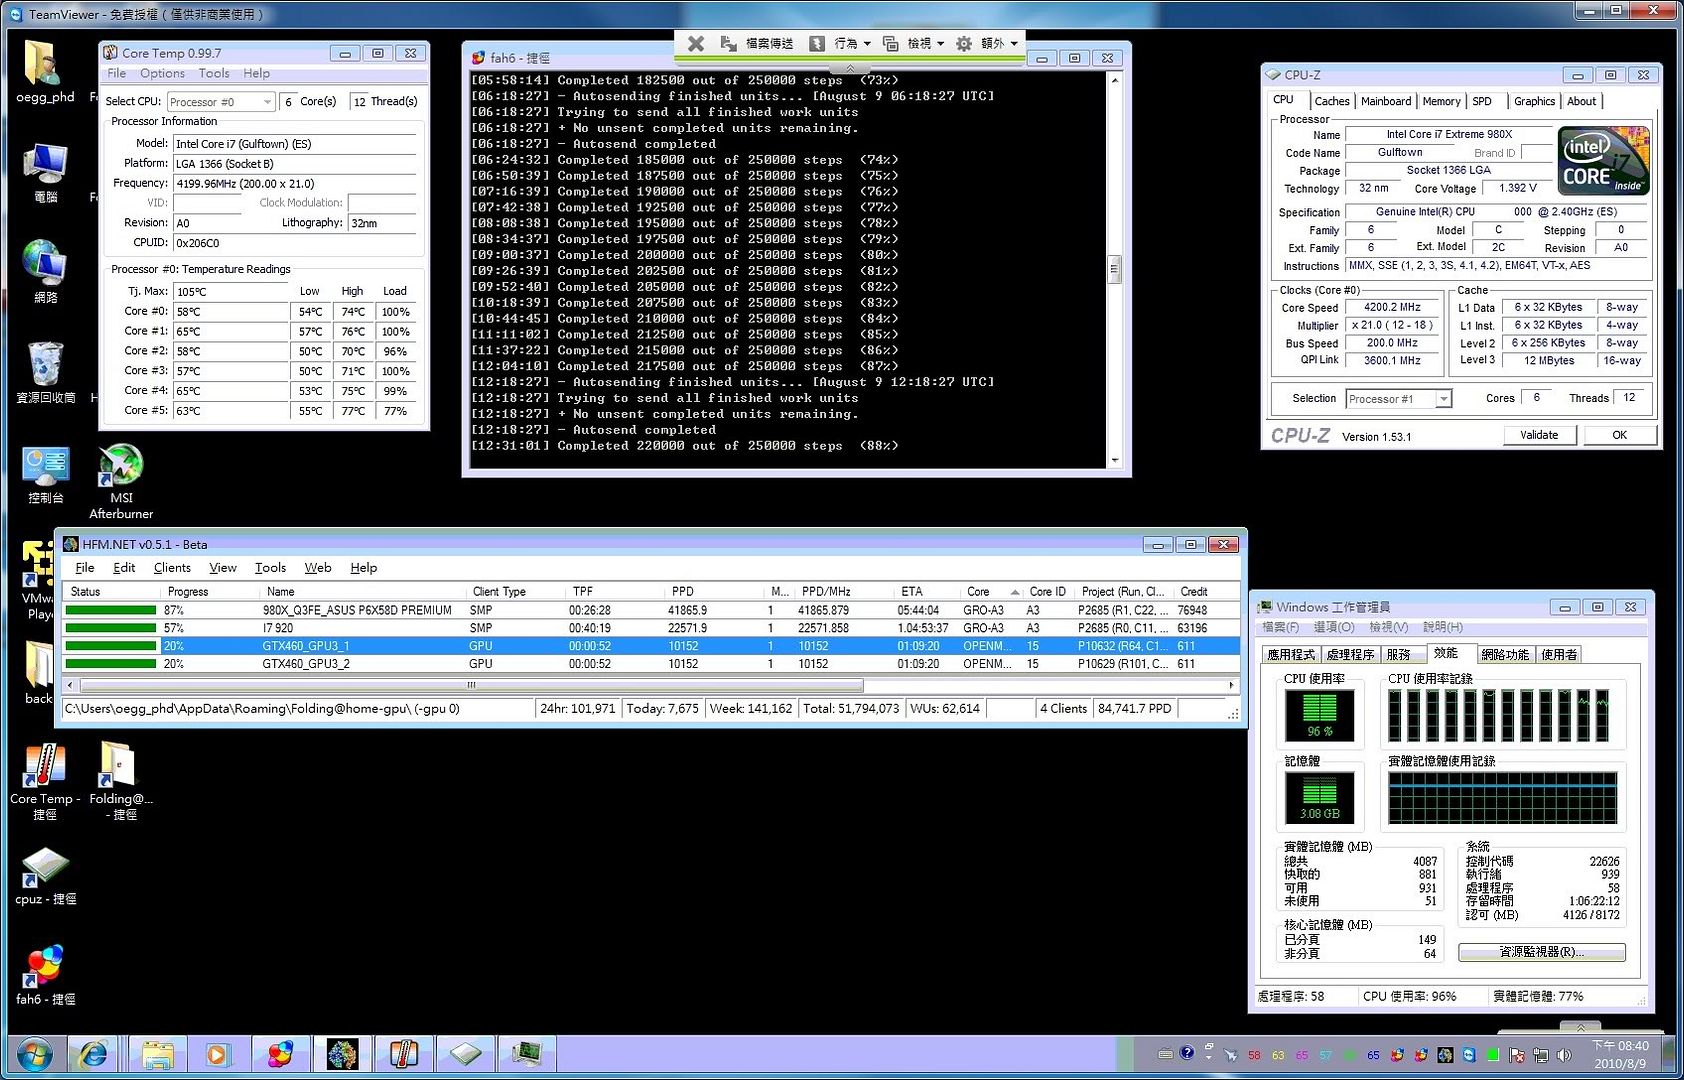Collapse the TeamViewer toolbar with the small chevron
1684x1080 pixels.
click(x=850, y=67)
